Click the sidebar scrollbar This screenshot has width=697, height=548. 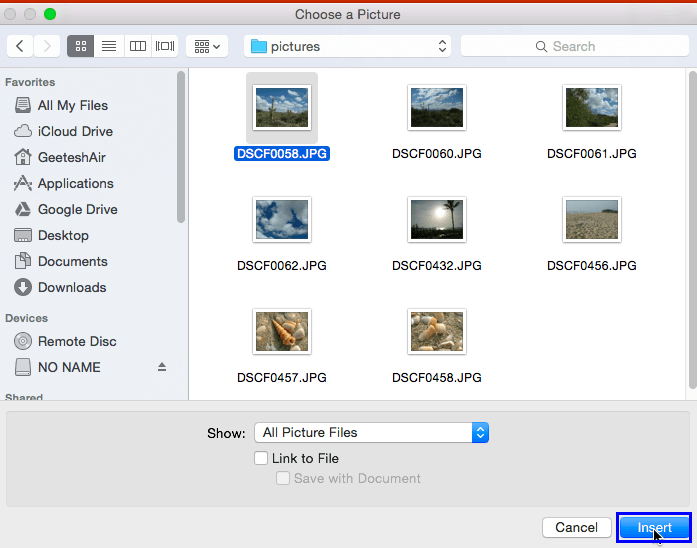[180, 147]
